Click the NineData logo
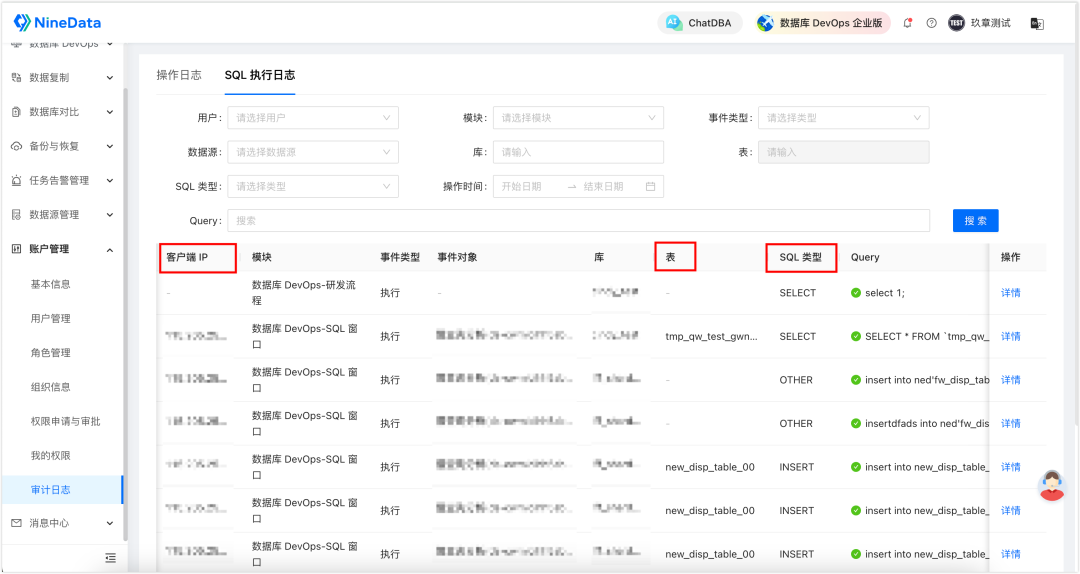The width and height of the screenshot is (1080, 574). pyautogui.click(x=57, y=23)
